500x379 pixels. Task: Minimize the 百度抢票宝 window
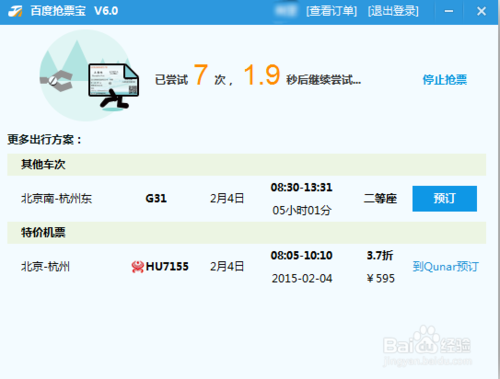pyautogui.click(x=449, y=11)
